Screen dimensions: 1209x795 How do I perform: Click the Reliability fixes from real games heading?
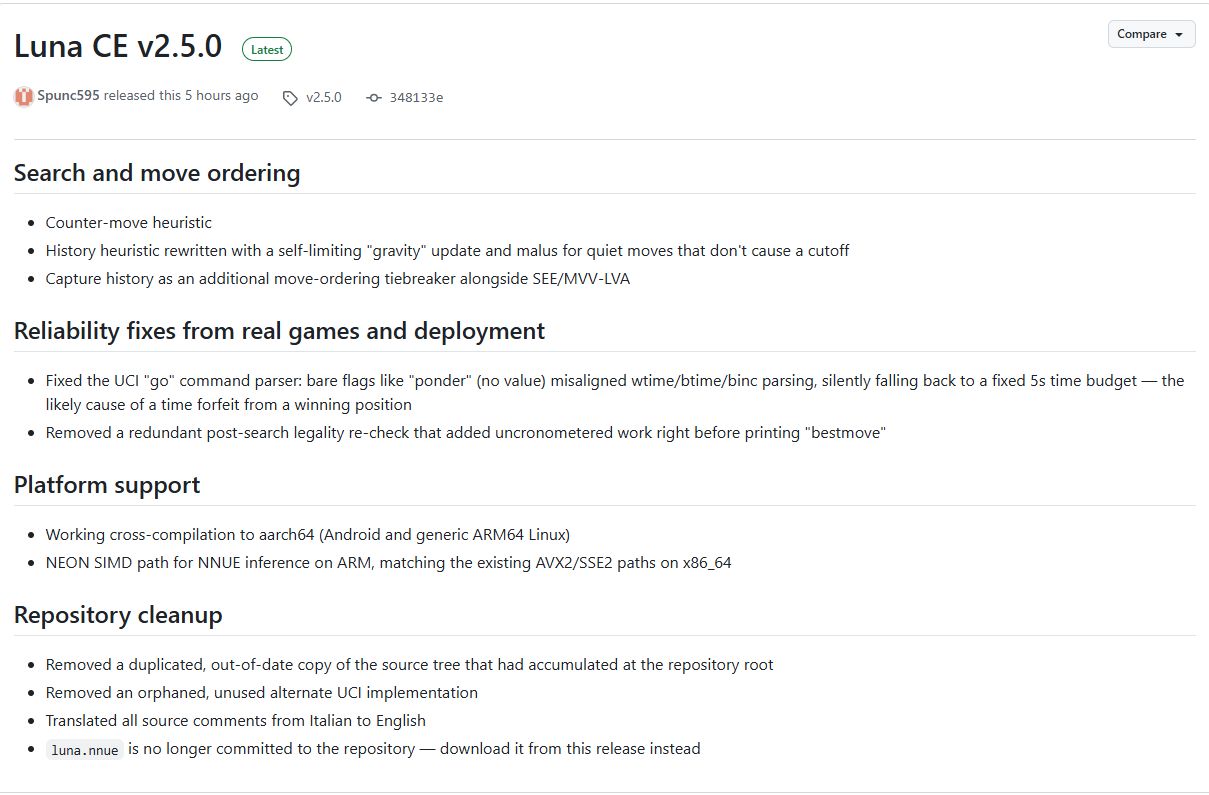tap(279, 331)
